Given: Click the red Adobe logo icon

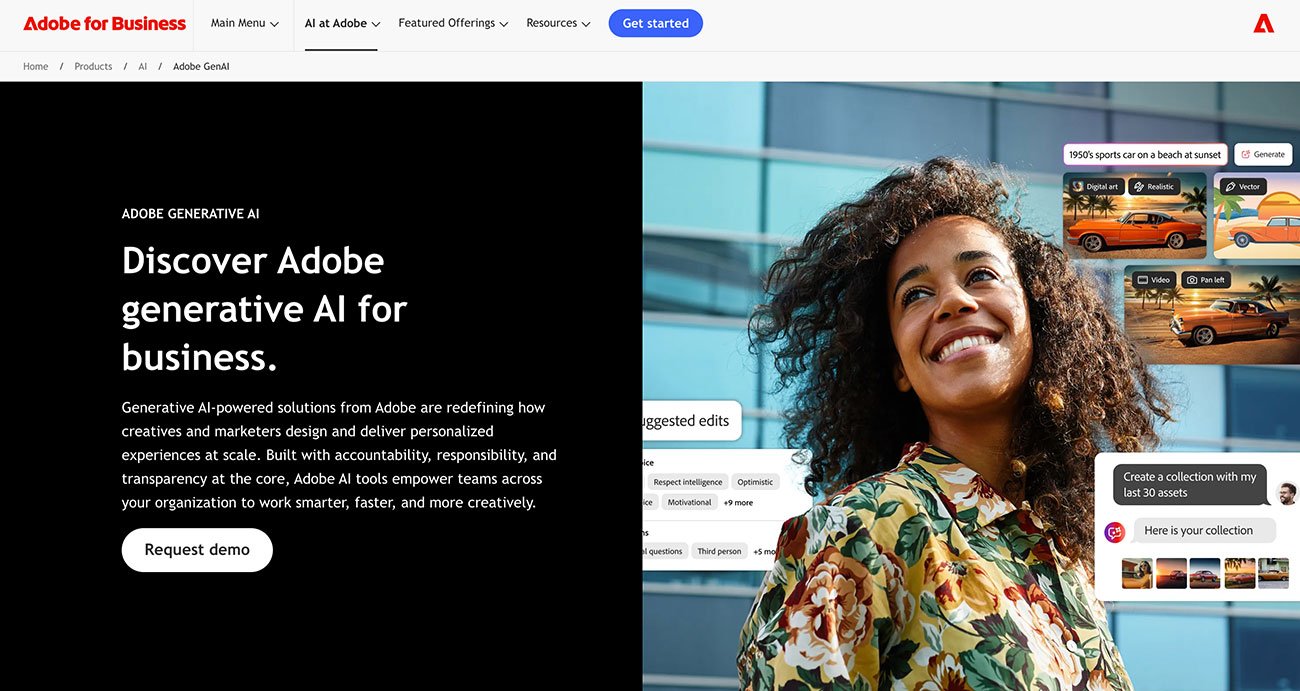Looking at the screenshot, I should point(1264,23).
